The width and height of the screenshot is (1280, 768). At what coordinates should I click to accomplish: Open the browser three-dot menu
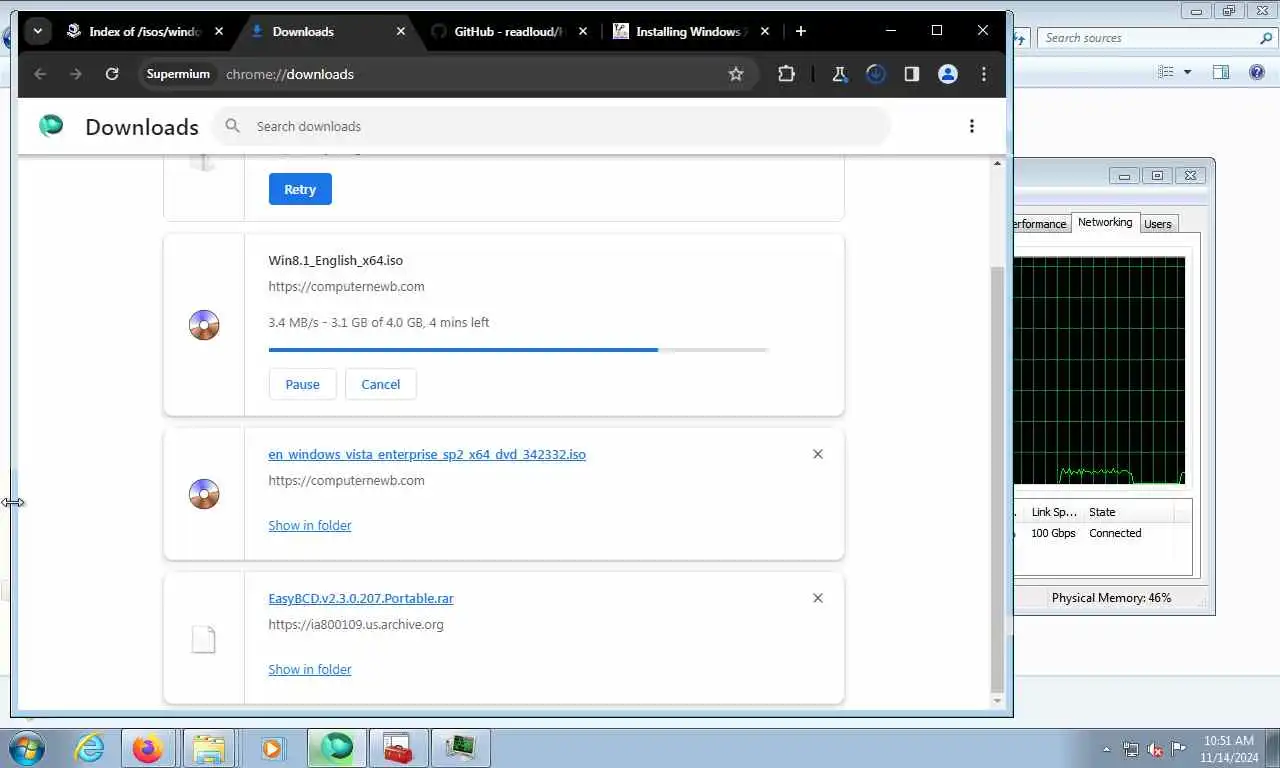[x=984, y=74]
